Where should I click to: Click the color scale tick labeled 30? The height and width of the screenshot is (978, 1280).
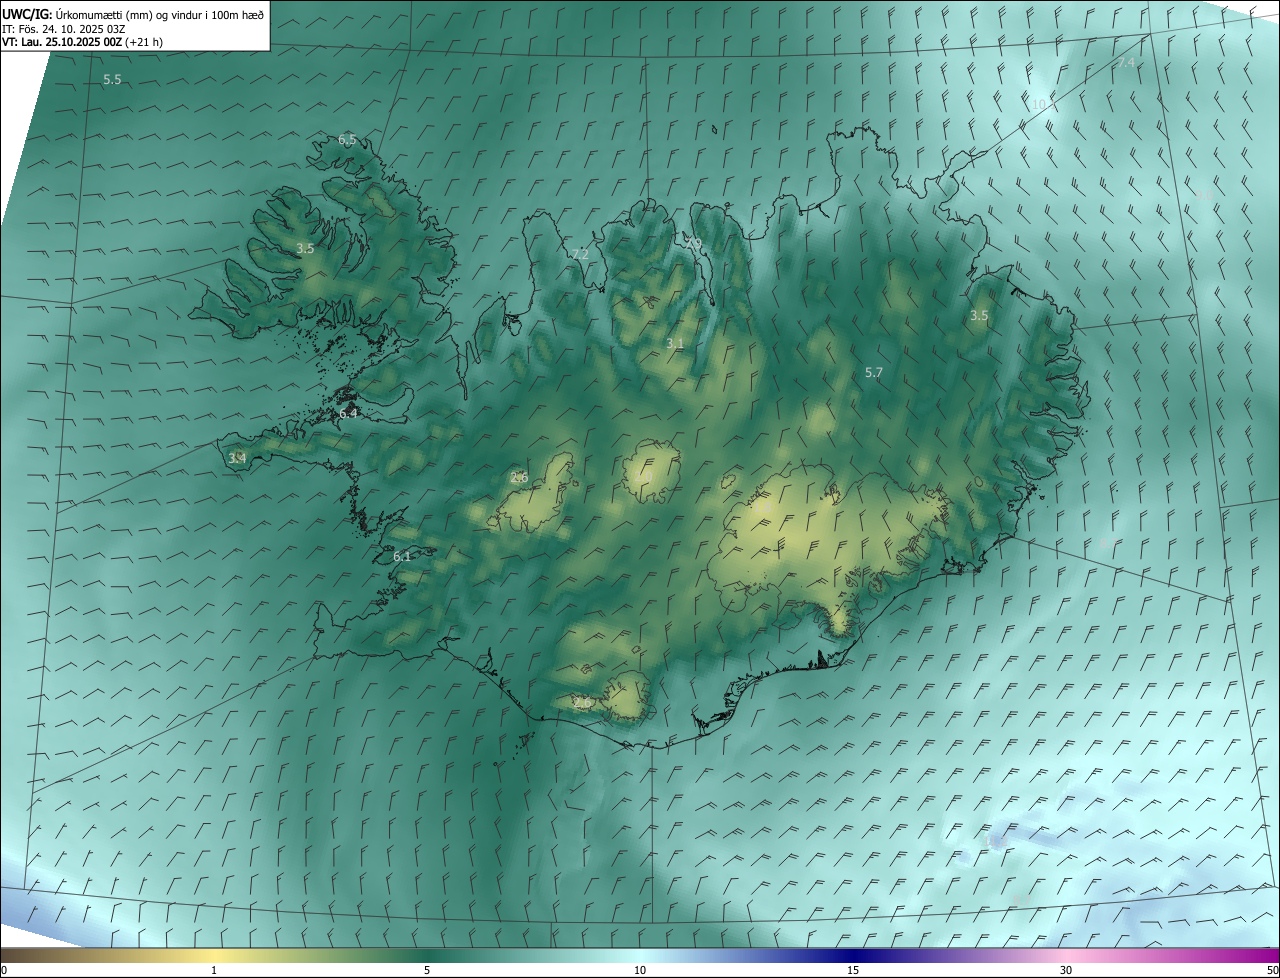[x=1066, y=970]
